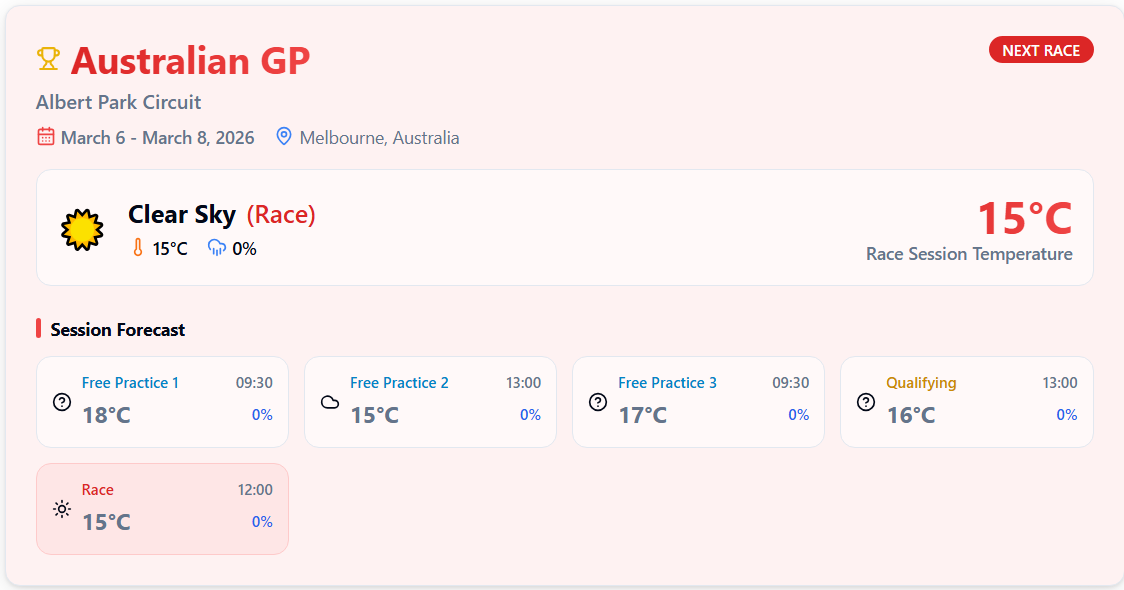Click the thermometer icon in weather panel
Image resolution: width=1124 pixels, height=590 pixels.
coord(138,248)
